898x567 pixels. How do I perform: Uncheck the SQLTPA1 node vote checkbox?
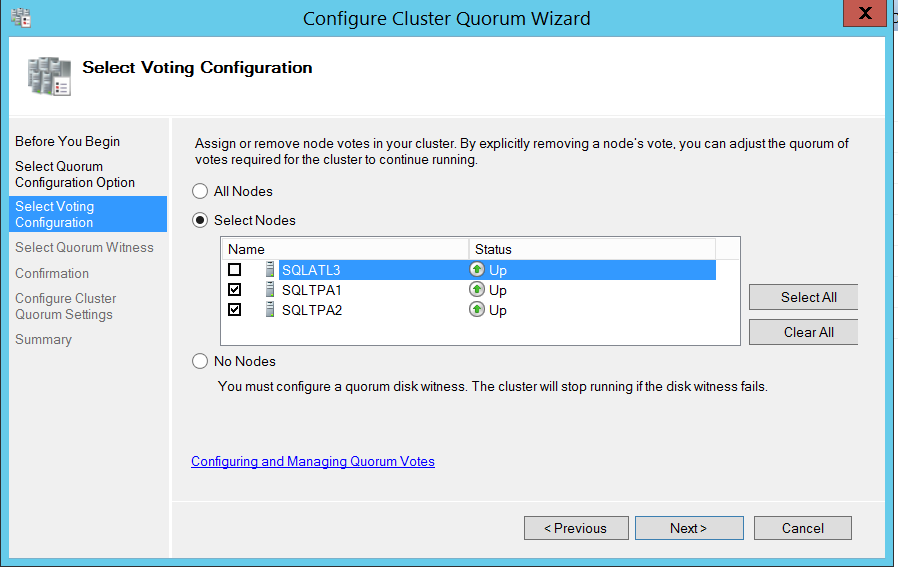click(234, 290)
